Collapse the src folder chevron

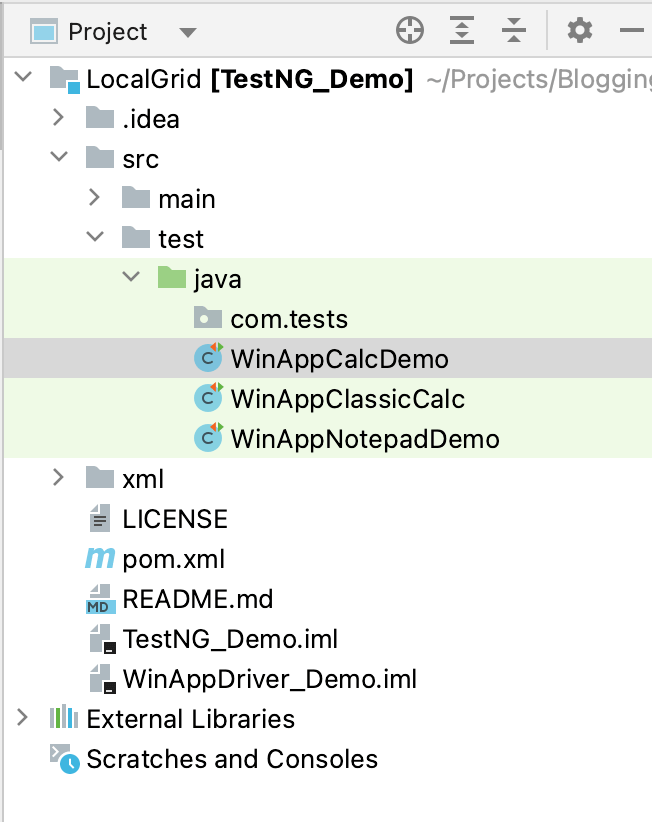click(59, 156)
